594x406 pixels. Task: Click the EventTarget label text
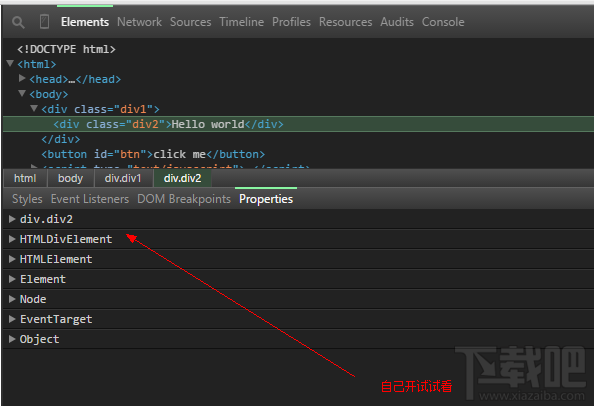point(56,319)
